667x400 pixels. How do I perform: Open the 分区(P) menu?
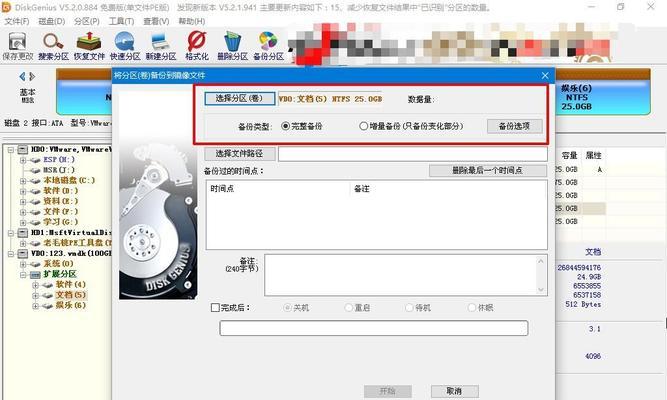point(86,21)
